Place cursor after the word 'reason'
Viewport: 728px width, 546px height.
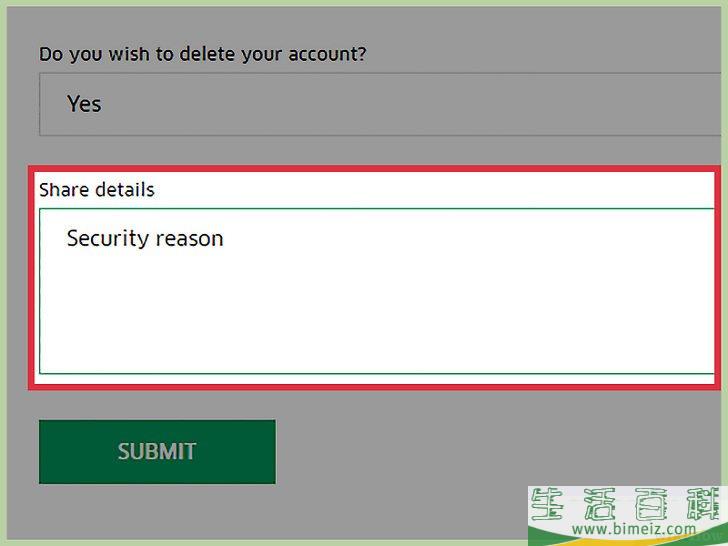click(x=225, y=239)
